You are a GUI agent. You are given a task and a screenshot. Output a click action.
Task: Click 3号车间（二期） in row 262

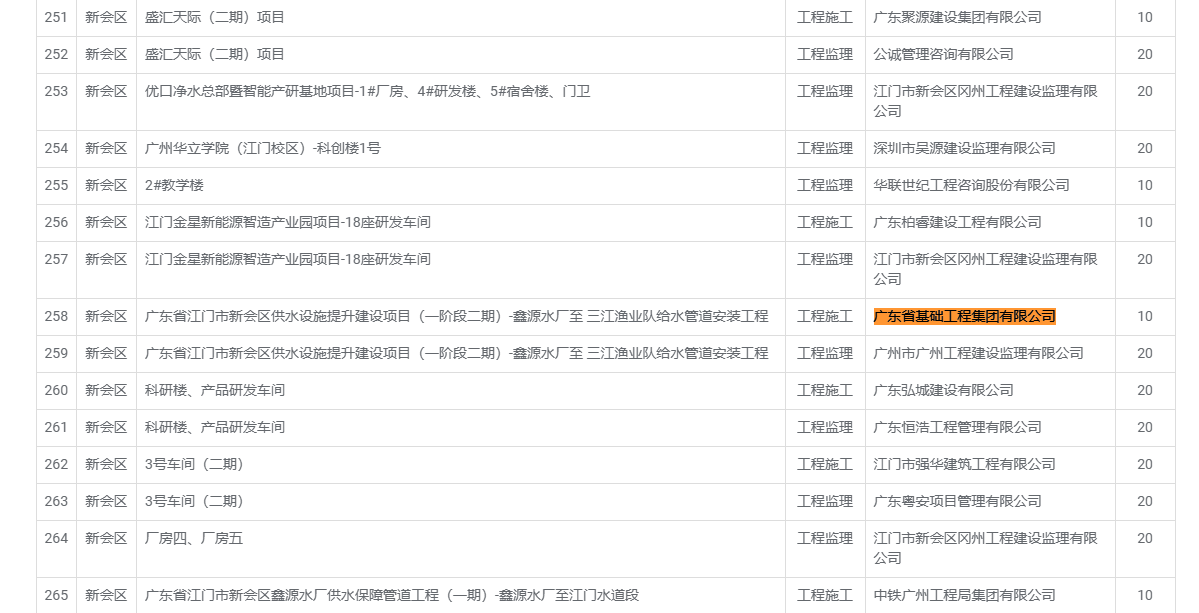[194, 464]
